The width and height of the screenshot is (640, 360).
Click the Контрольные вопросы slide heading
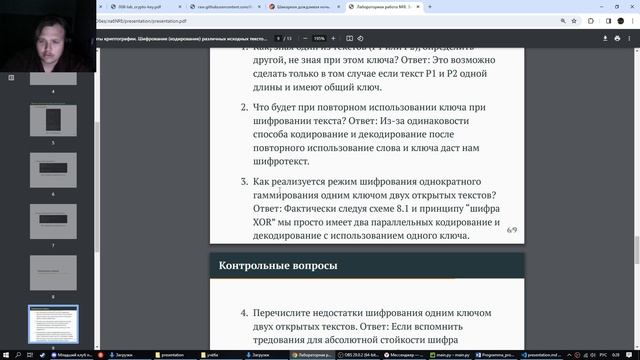pyautogui.click(x=278, y=265)
